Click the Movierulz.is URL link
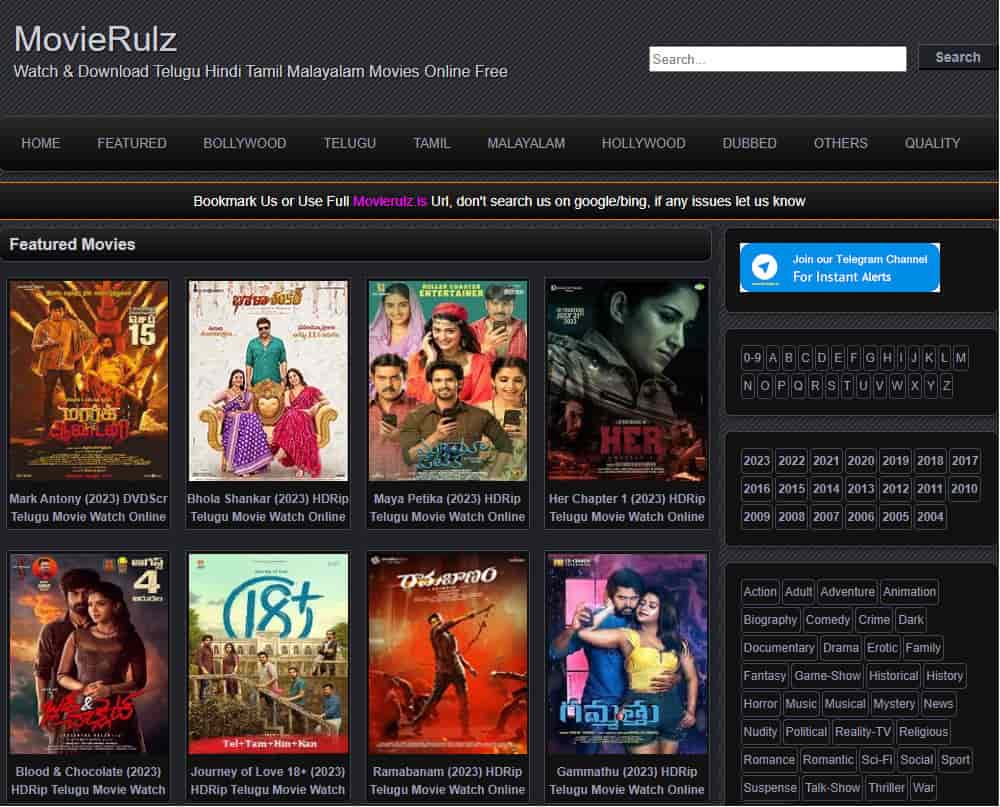1000x807 pixels. (x=390, y=201)
